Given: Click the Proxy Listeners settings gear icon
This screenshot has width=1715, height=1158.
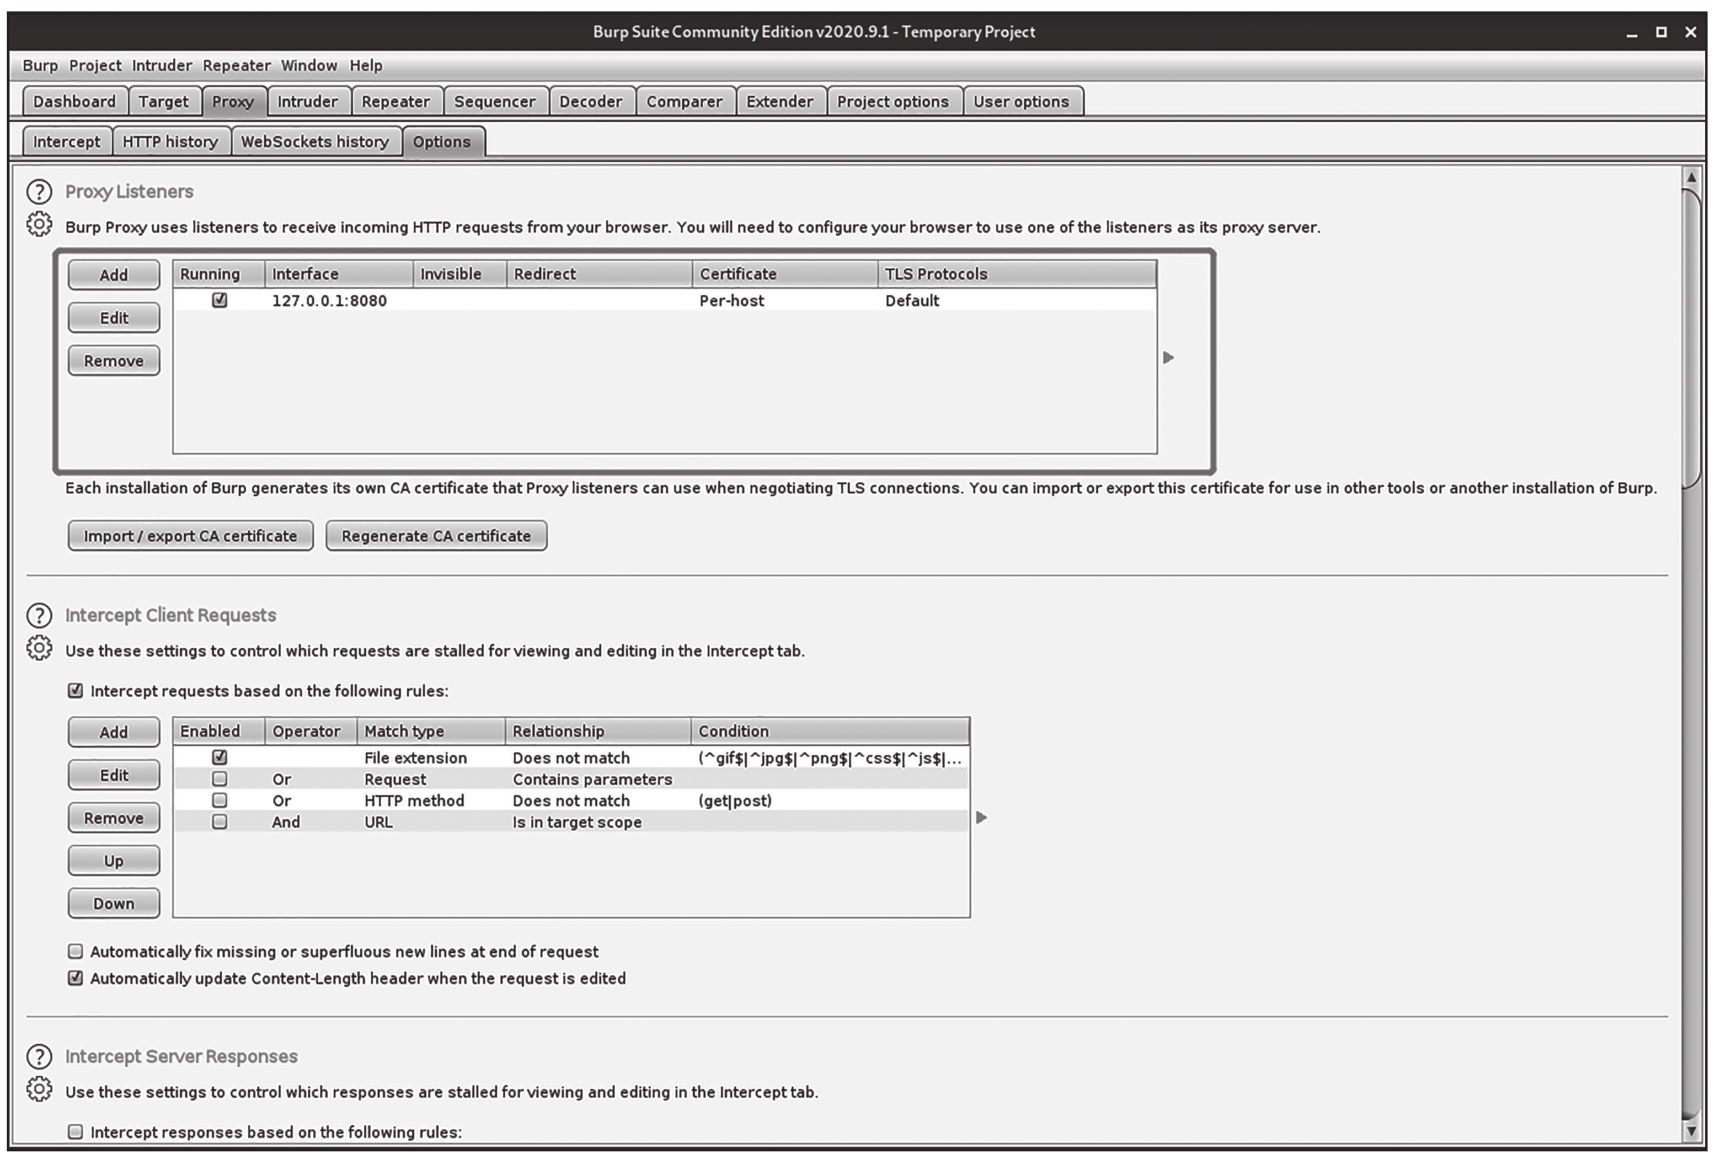Looking at the screenshot, I should (x=39, y=225).
